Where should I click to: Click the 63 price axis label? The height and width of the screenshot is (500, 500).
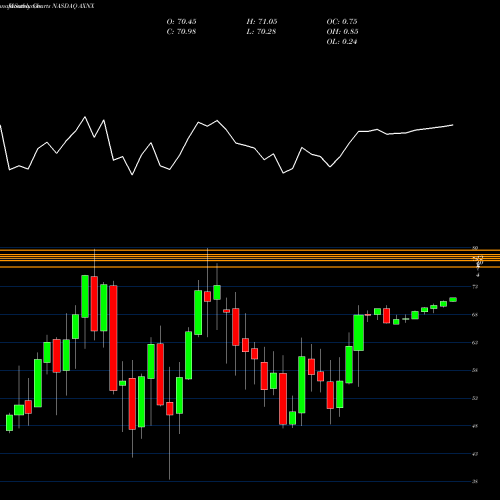click(476, 342)
